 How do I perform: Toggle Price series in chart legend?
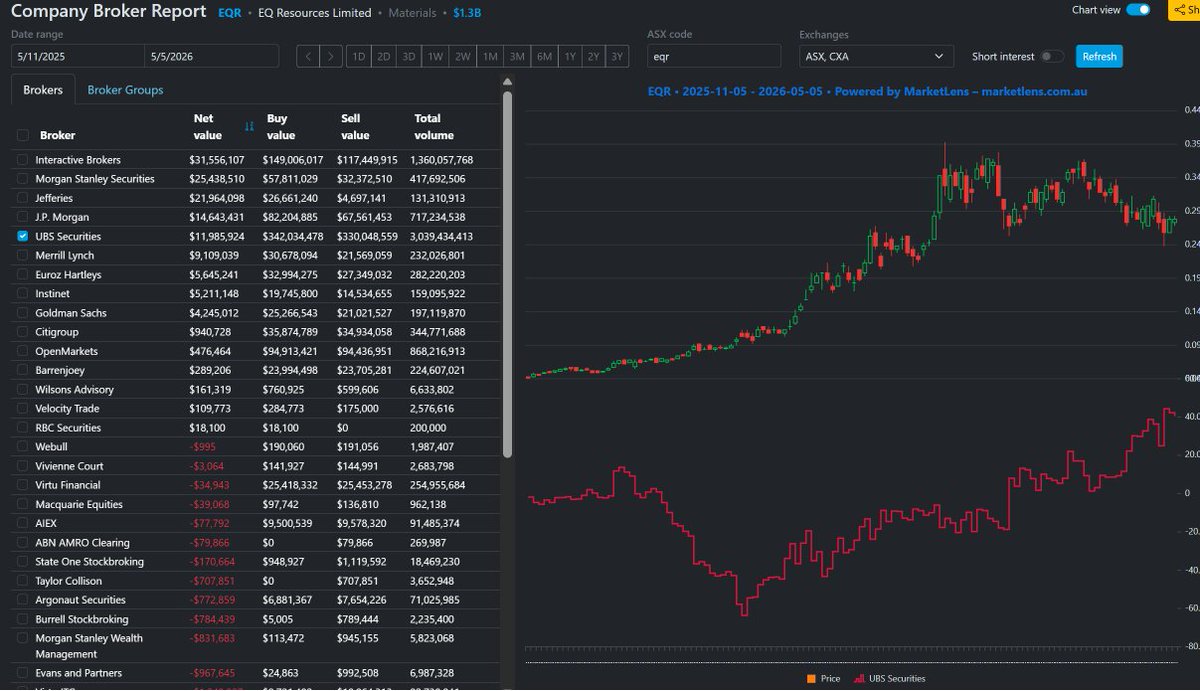click(823, 678)
